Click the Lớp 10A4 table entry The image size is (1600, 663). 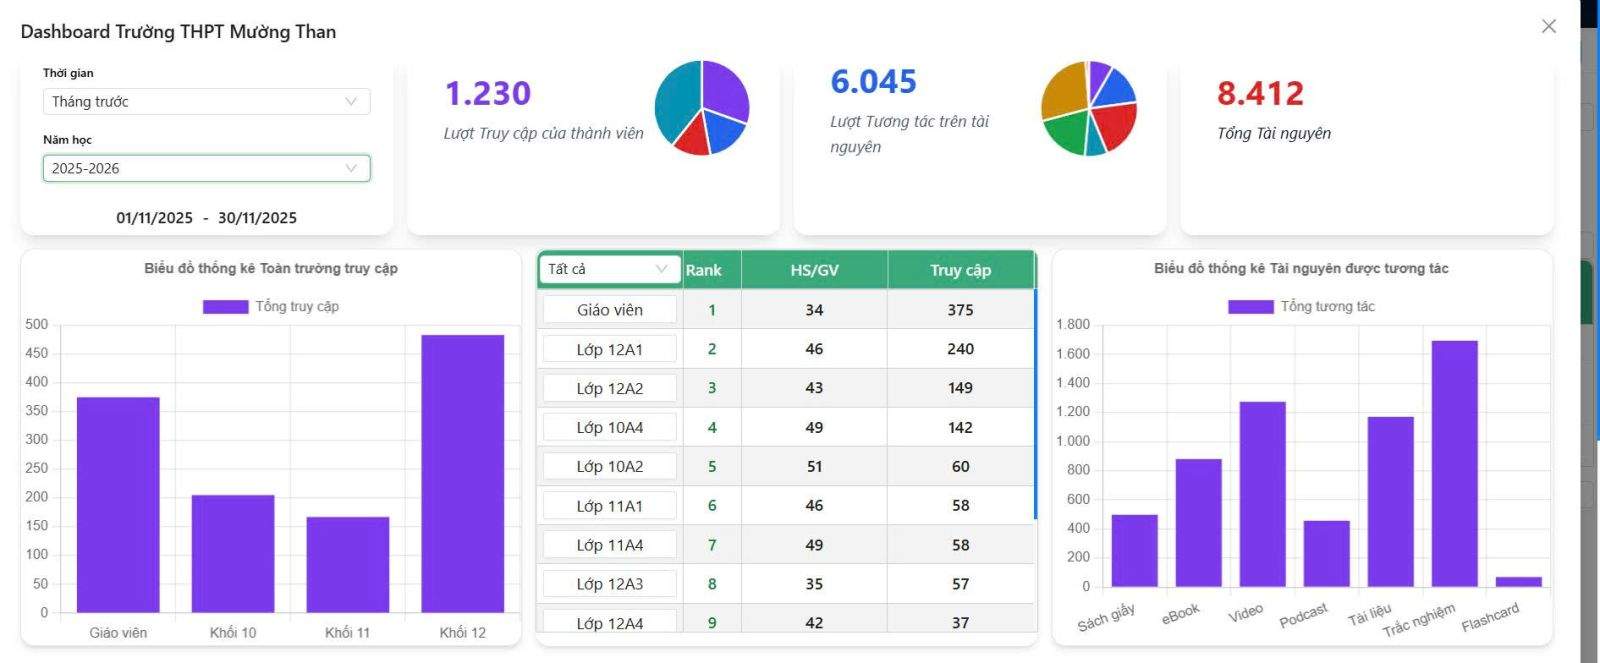(609, 427)
